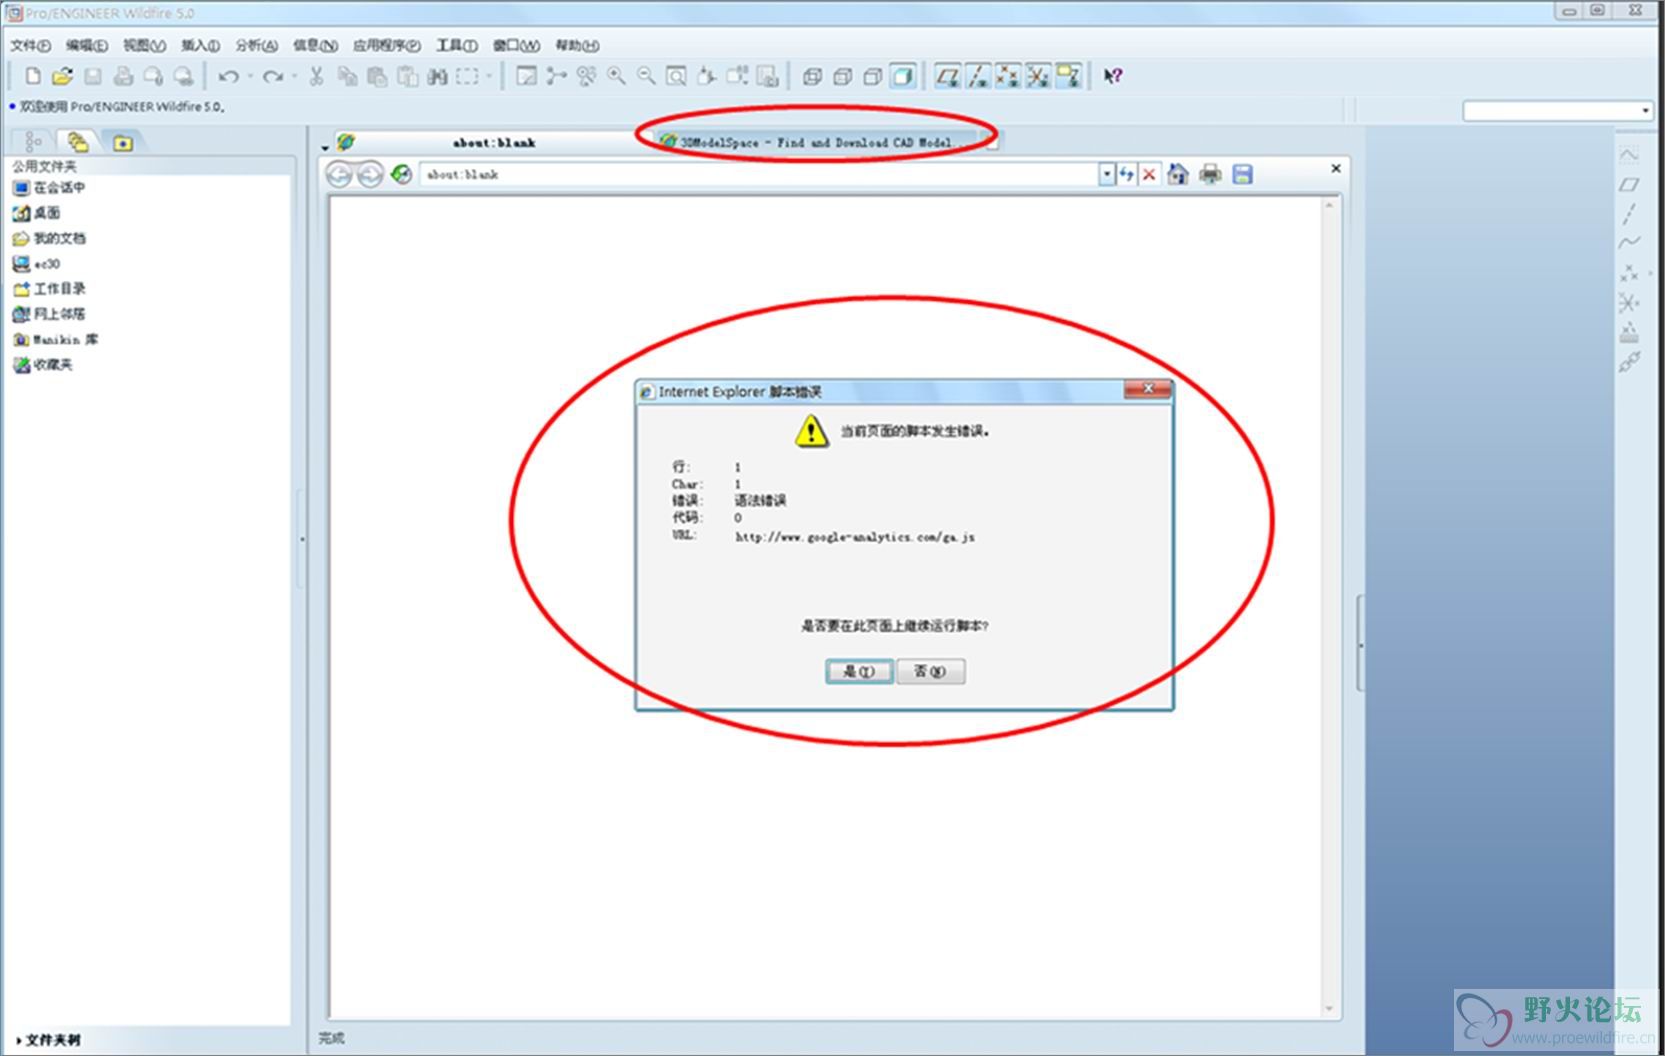
Task: Select 桌面 desktop folder
Action: [x=36, y=213]
